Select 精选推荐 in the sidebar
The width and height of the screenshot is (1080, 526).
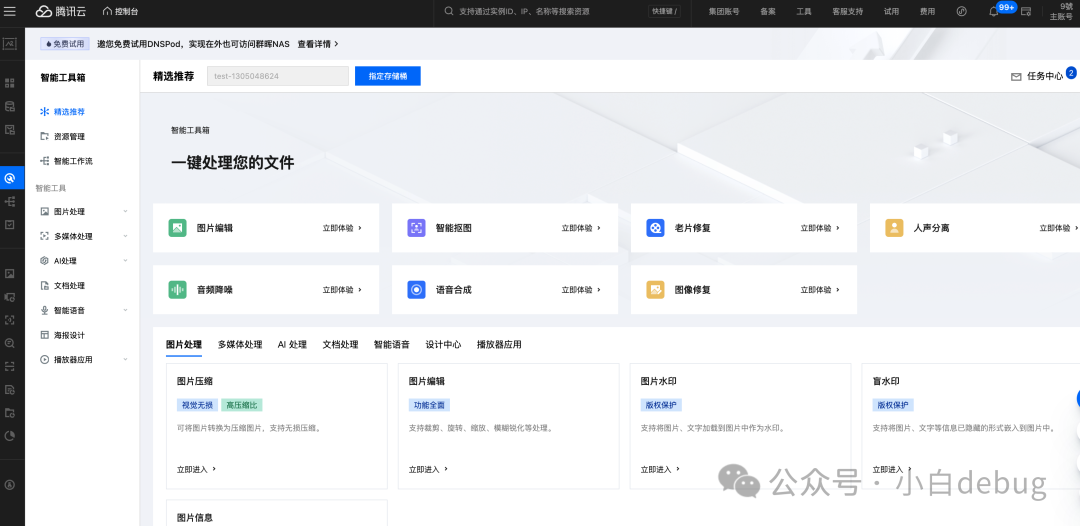pos(70,111)
